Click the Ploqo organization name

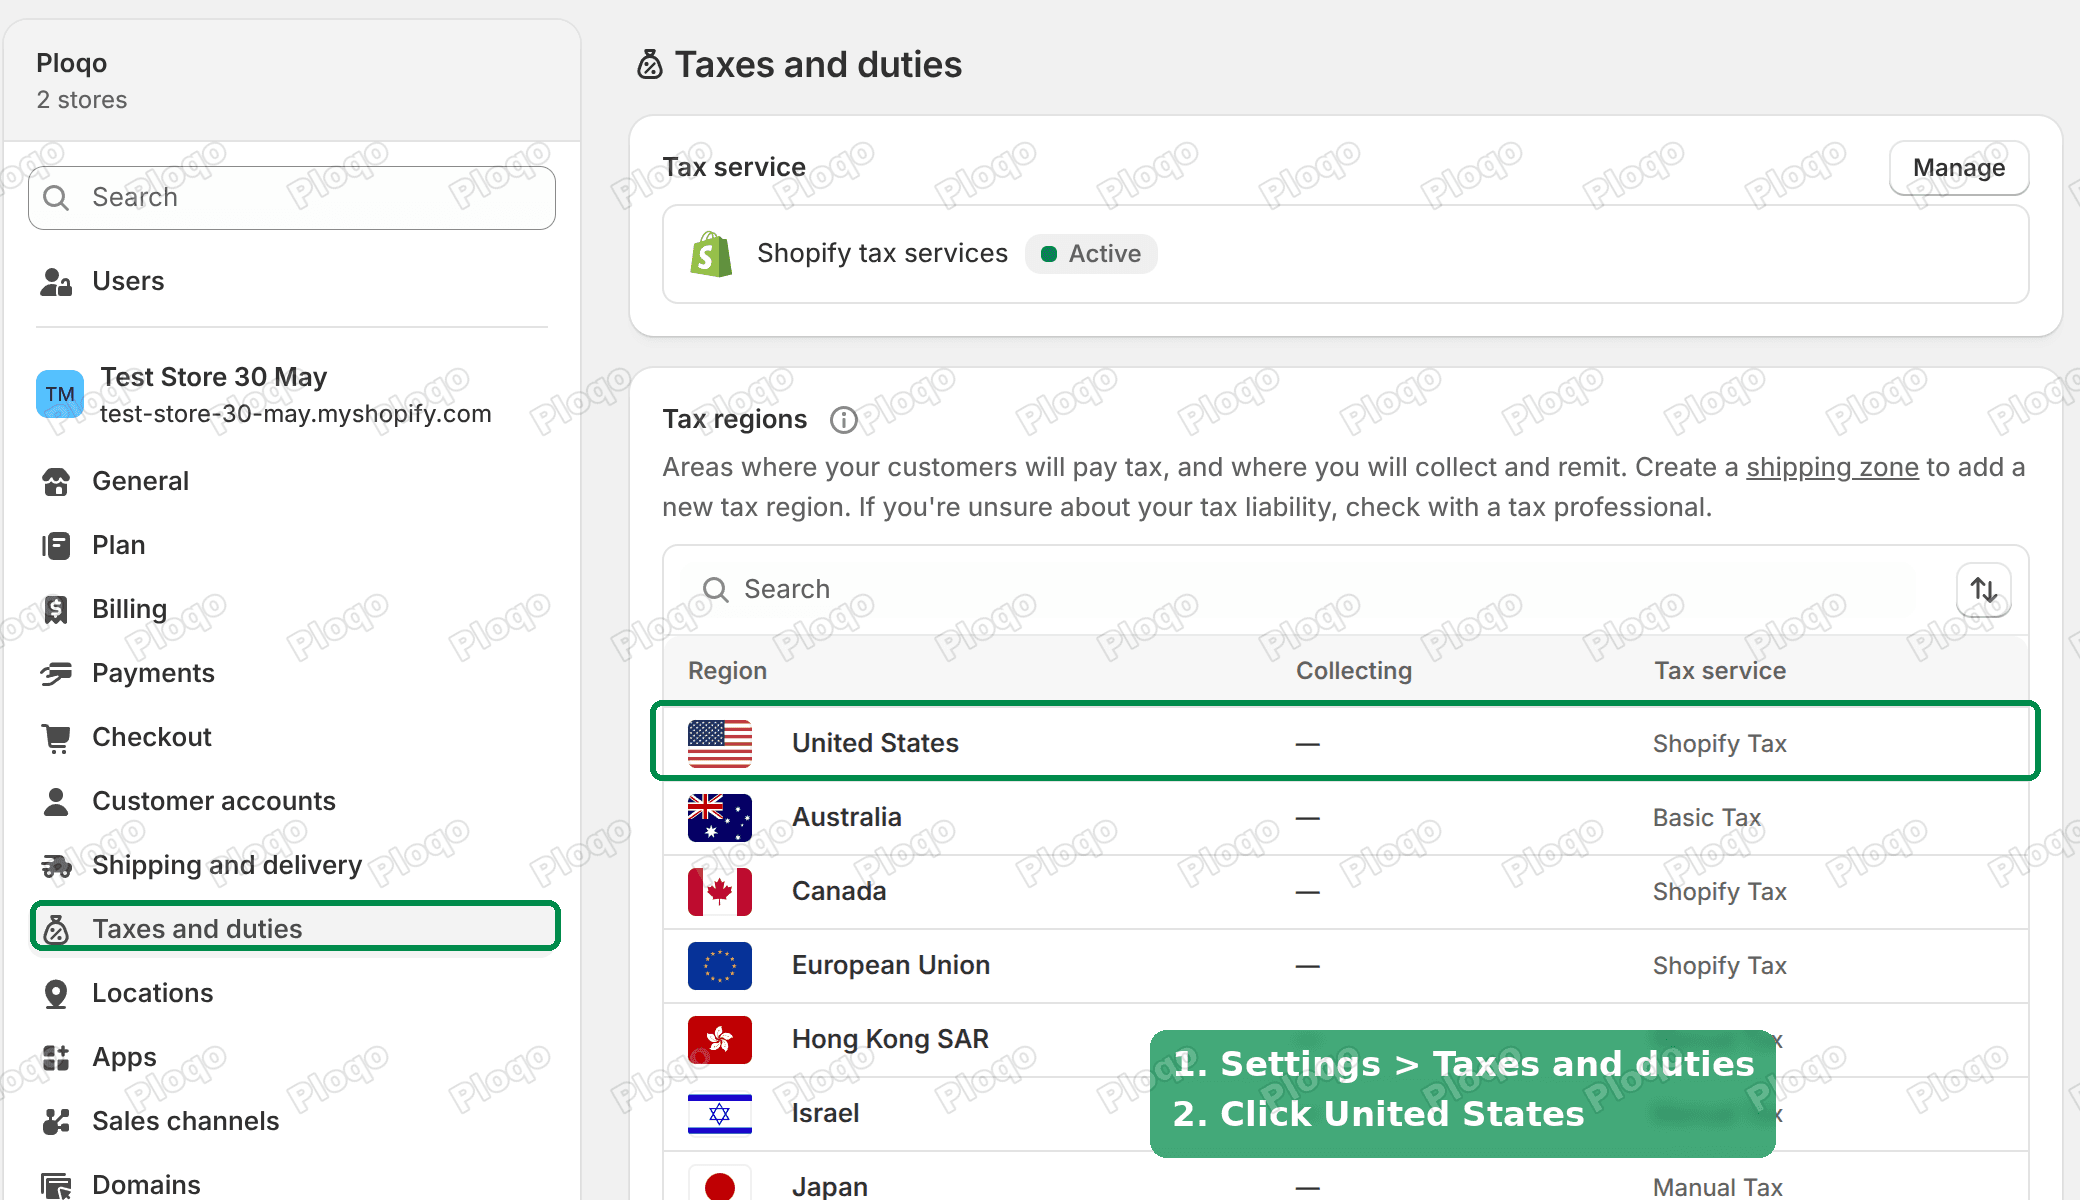[x=72, y=64]
